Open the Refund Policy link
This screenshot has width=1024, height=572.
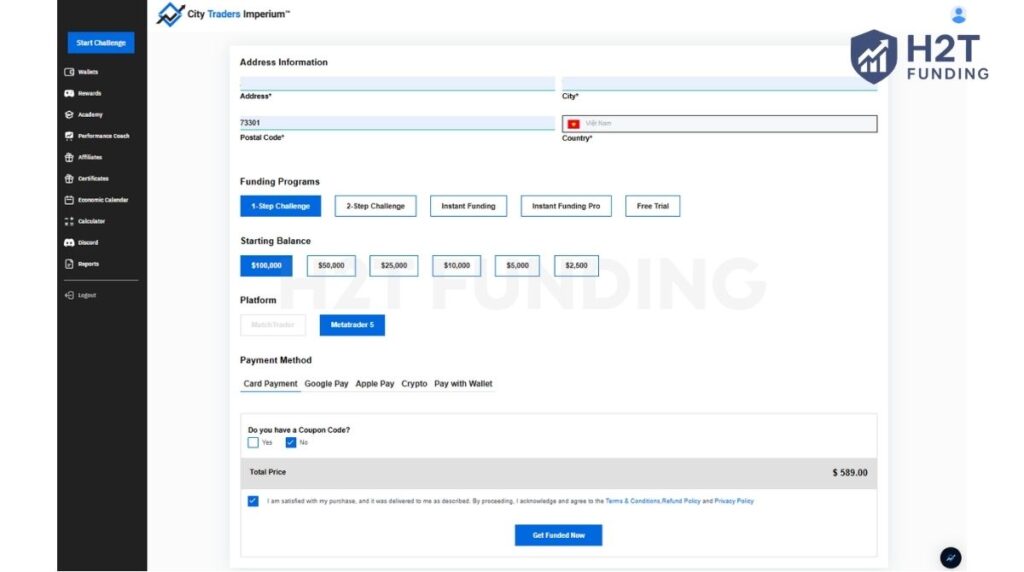pos(681,501)
